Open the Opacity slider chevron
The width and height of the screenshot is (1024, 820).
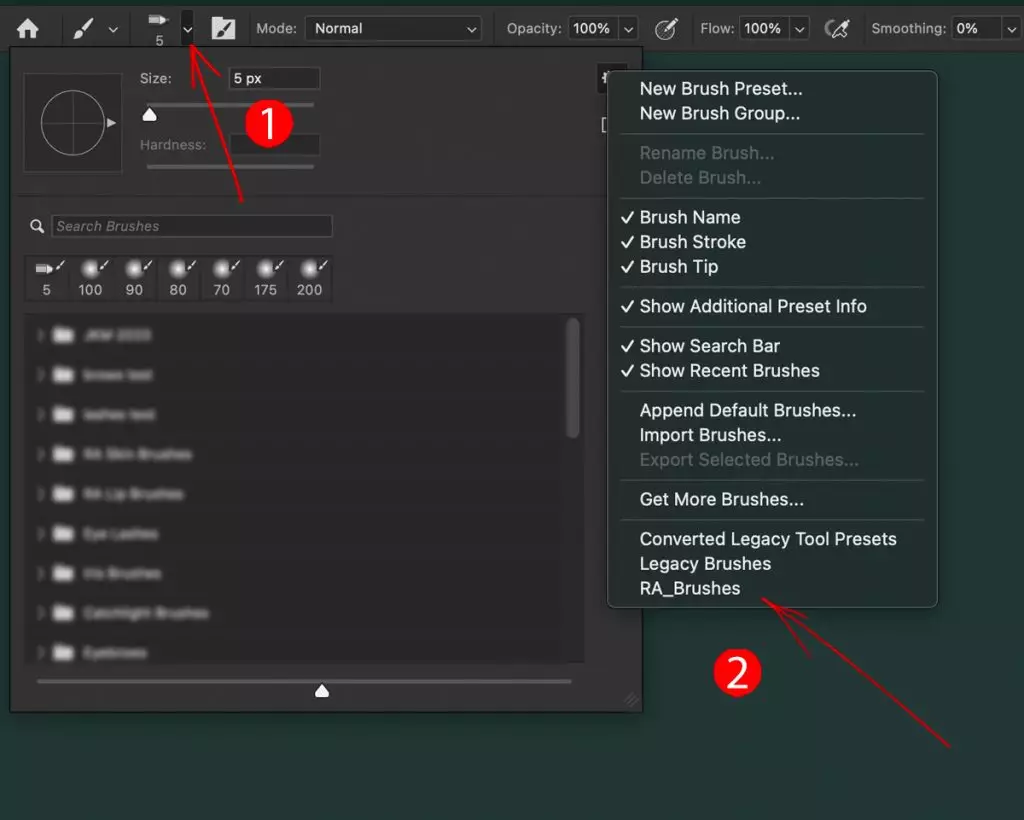(x=628, y=29)
